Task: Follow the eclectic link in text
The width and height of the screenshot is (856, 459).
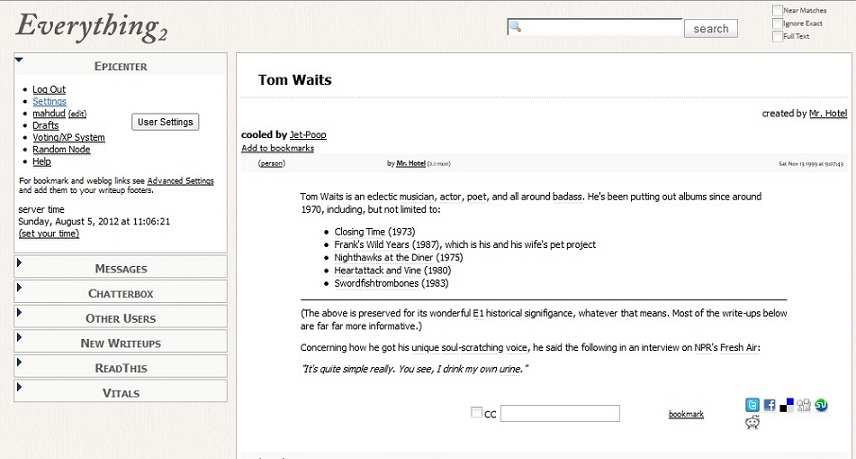Action: (382, 196)
